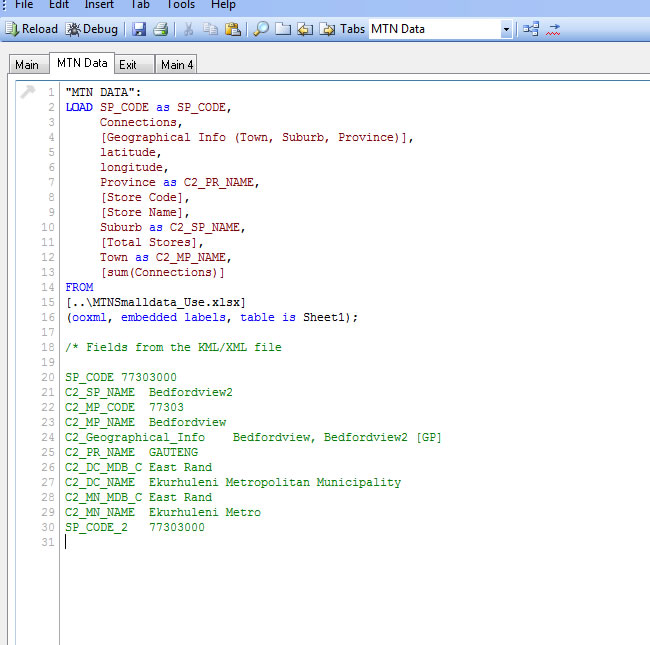Open search with the magnifier icon
This screenshot has height=645, width=650.
(x=261, y=29)
